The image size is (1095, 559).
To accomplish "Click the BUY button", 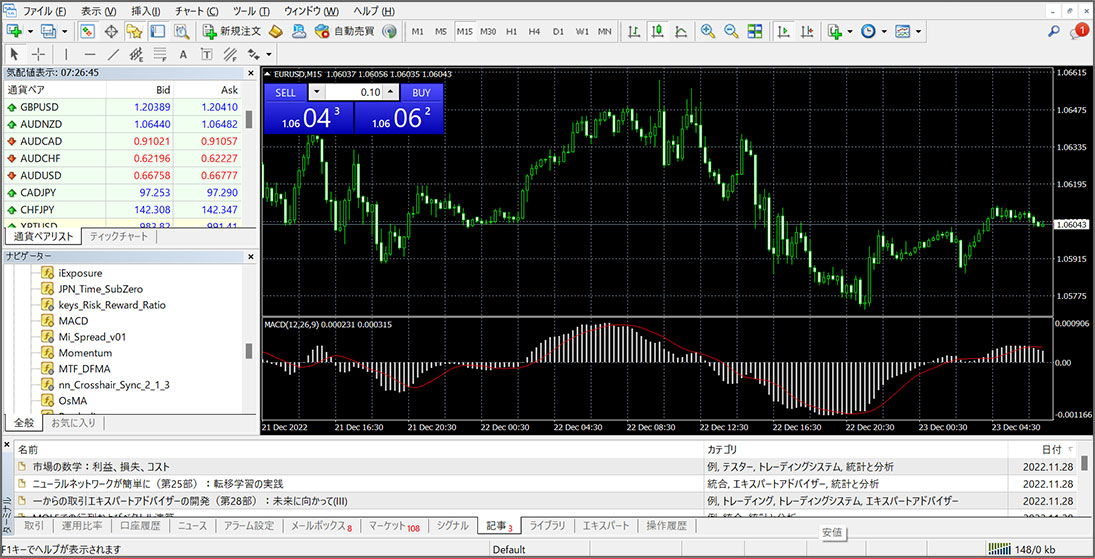I will click(421, 92).
